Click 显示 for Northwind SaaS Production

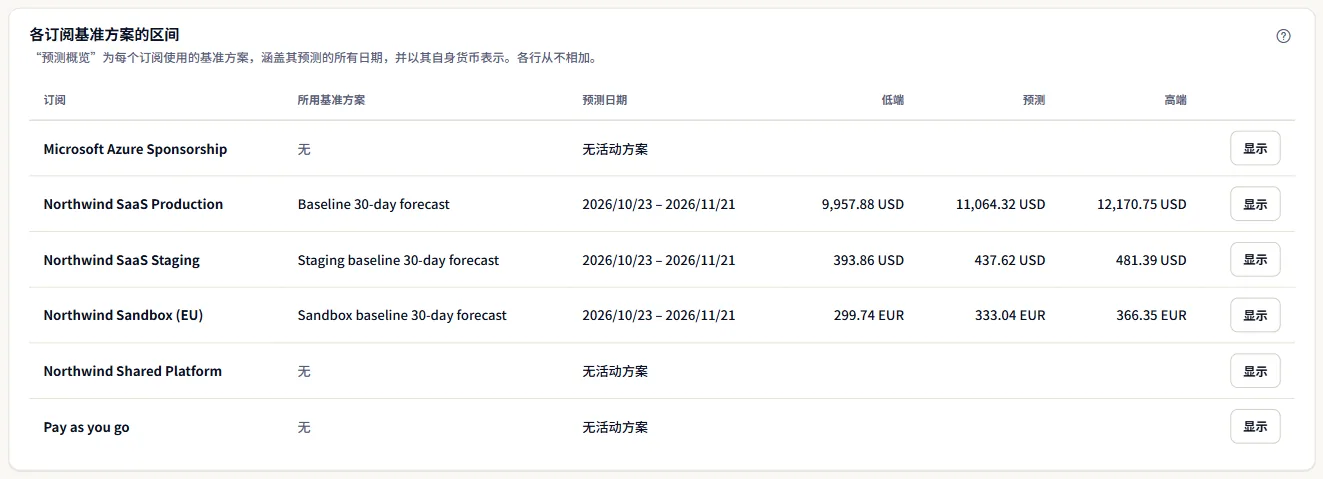(x=1255, y=204)
